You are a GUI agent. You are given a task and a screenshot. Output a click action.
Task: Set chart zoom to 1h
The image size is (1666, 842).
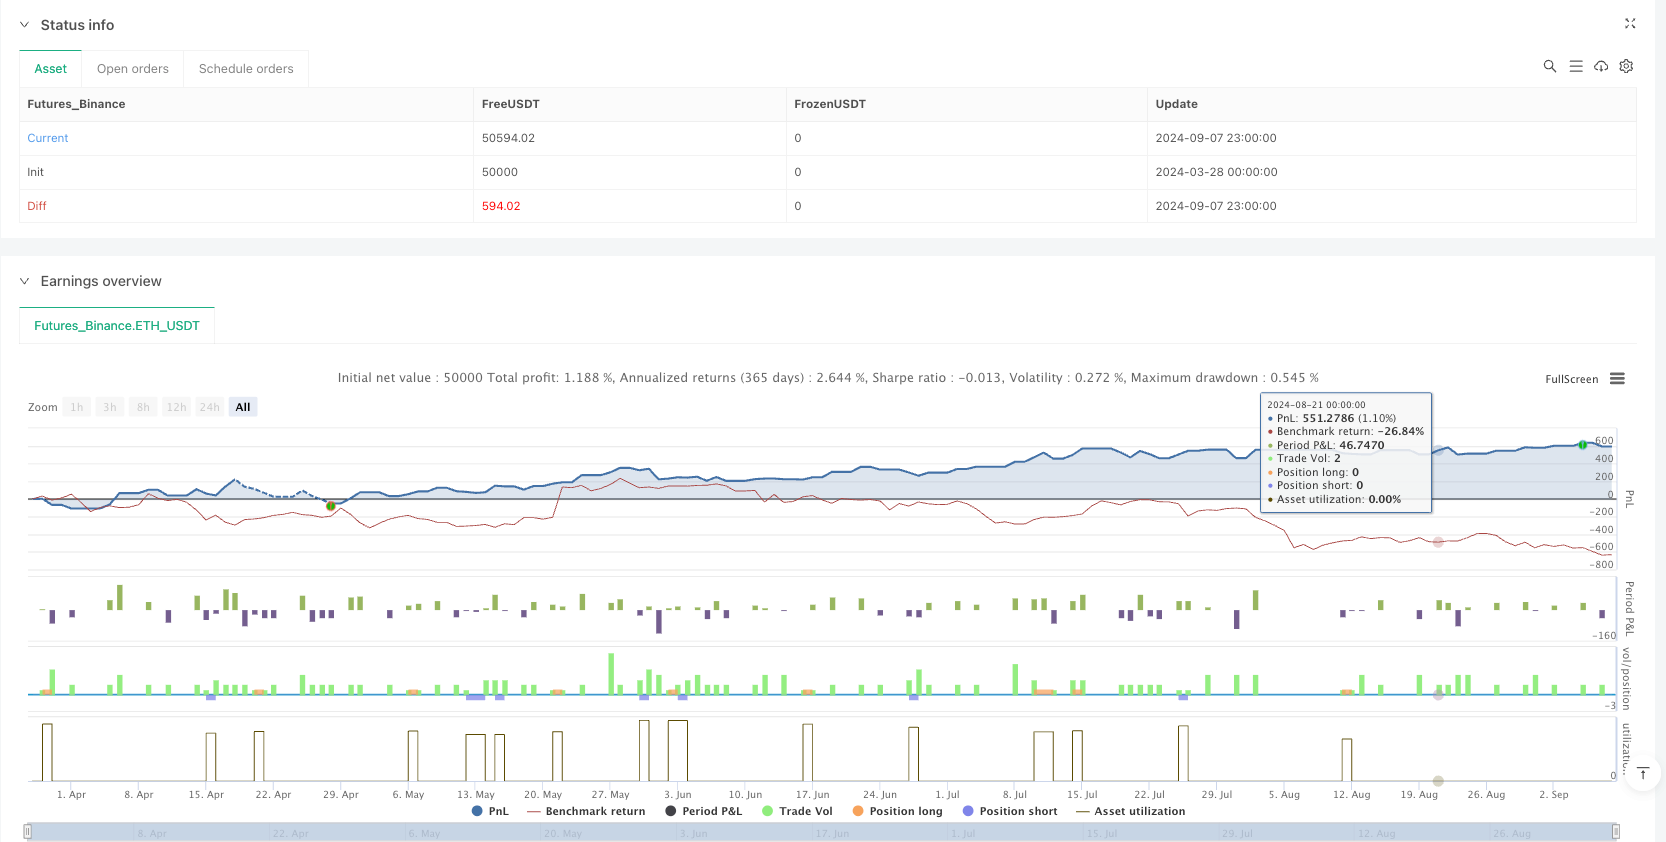tap(77, 407)
